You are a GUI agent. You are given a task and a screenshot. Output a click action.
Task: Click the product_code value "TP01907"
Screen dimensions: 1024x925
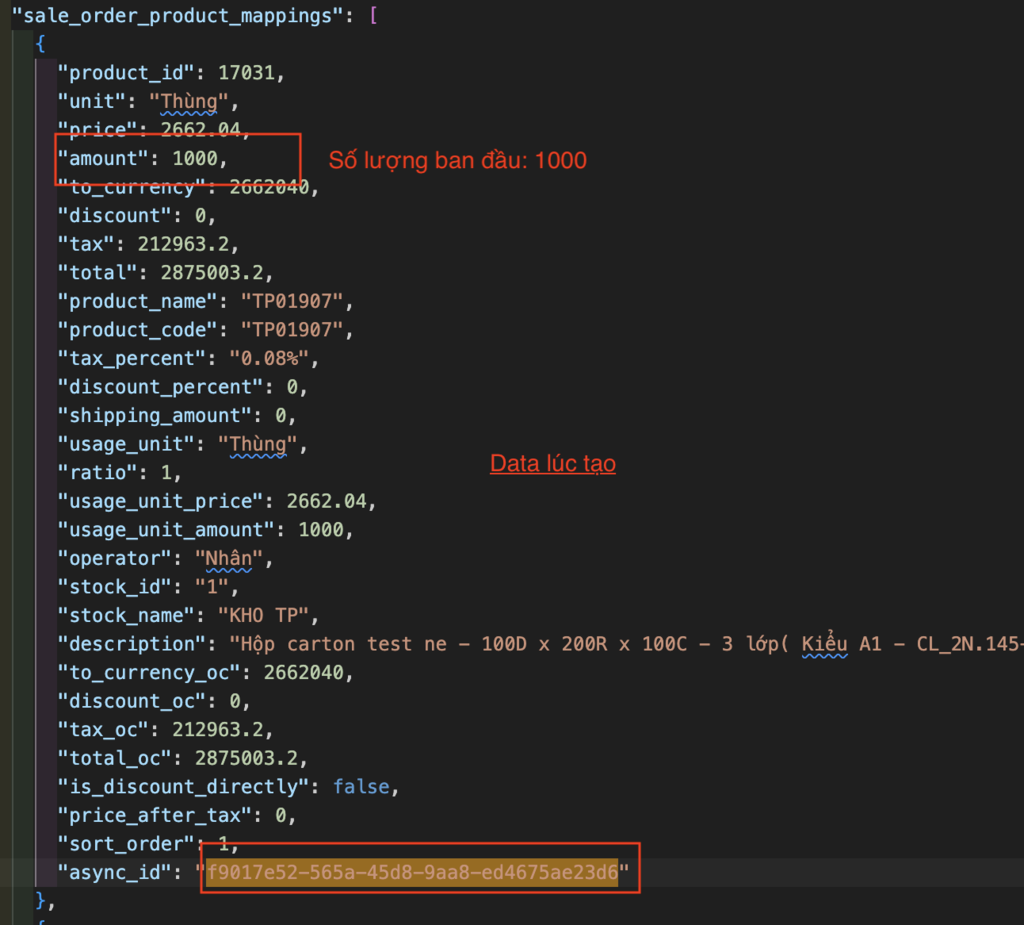[291, 330]
